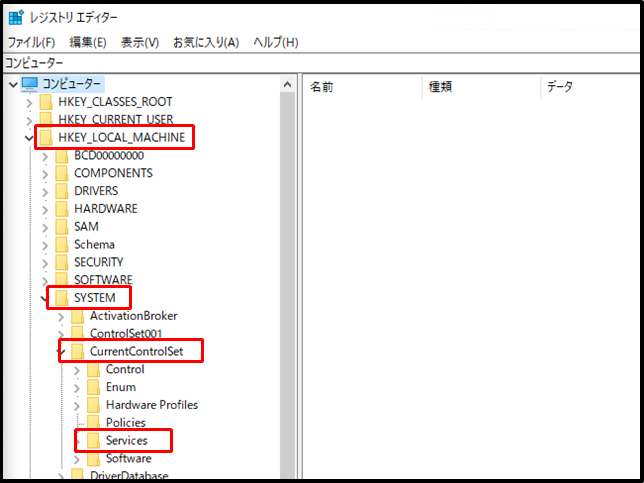
Task: Expand the Hardware Profiles key
Action: (x=77, y=406)
